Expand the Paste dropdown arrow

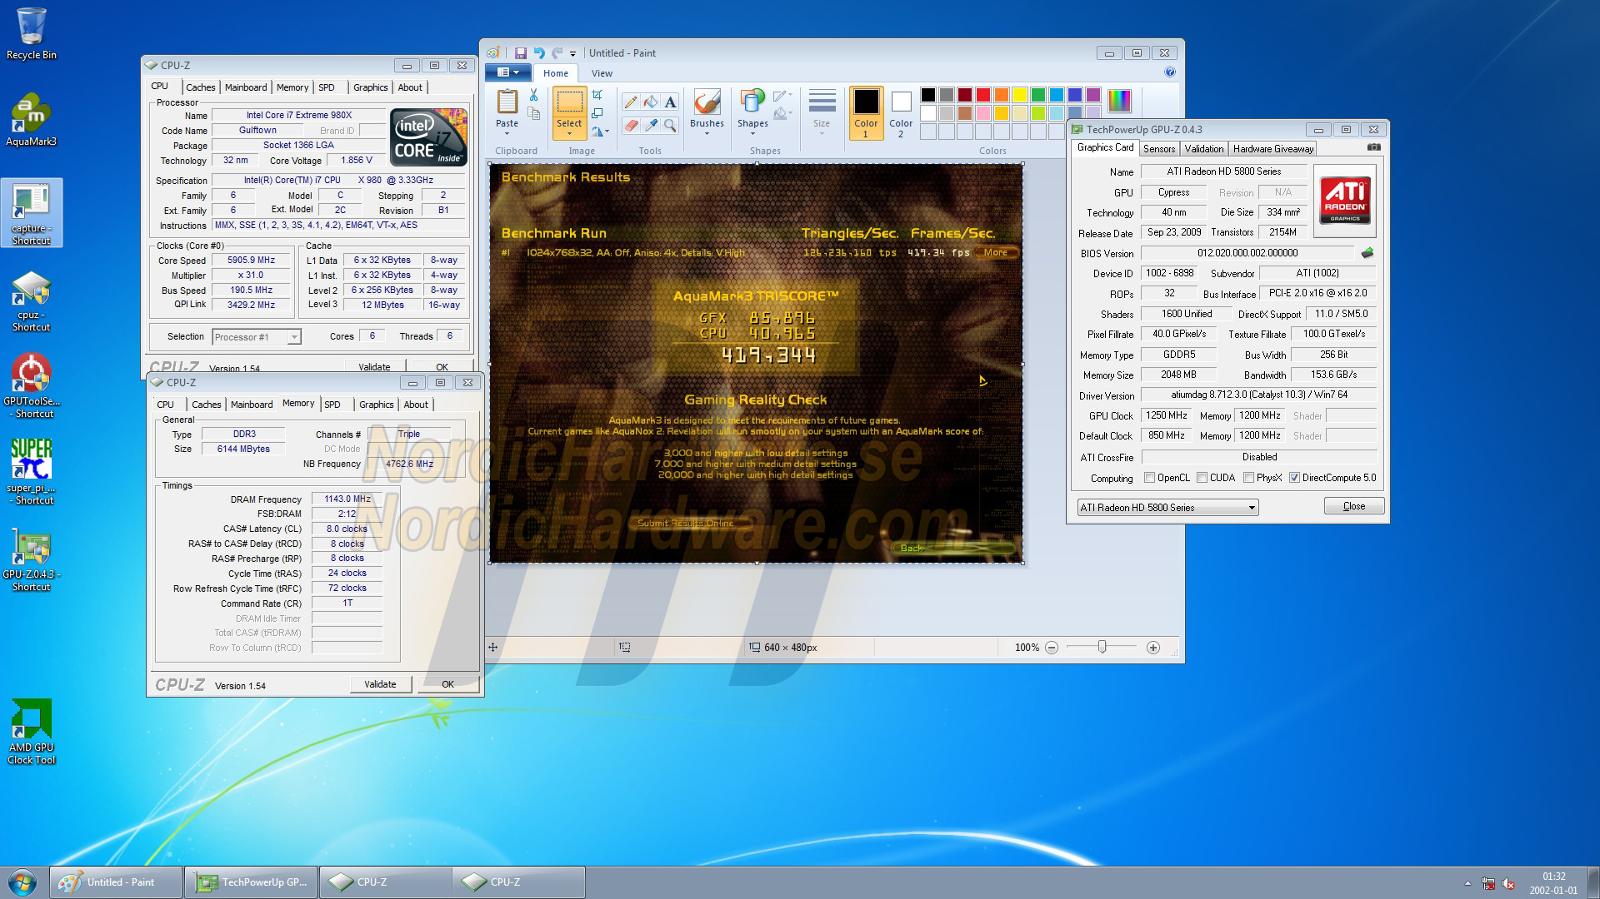pos(507,134)
